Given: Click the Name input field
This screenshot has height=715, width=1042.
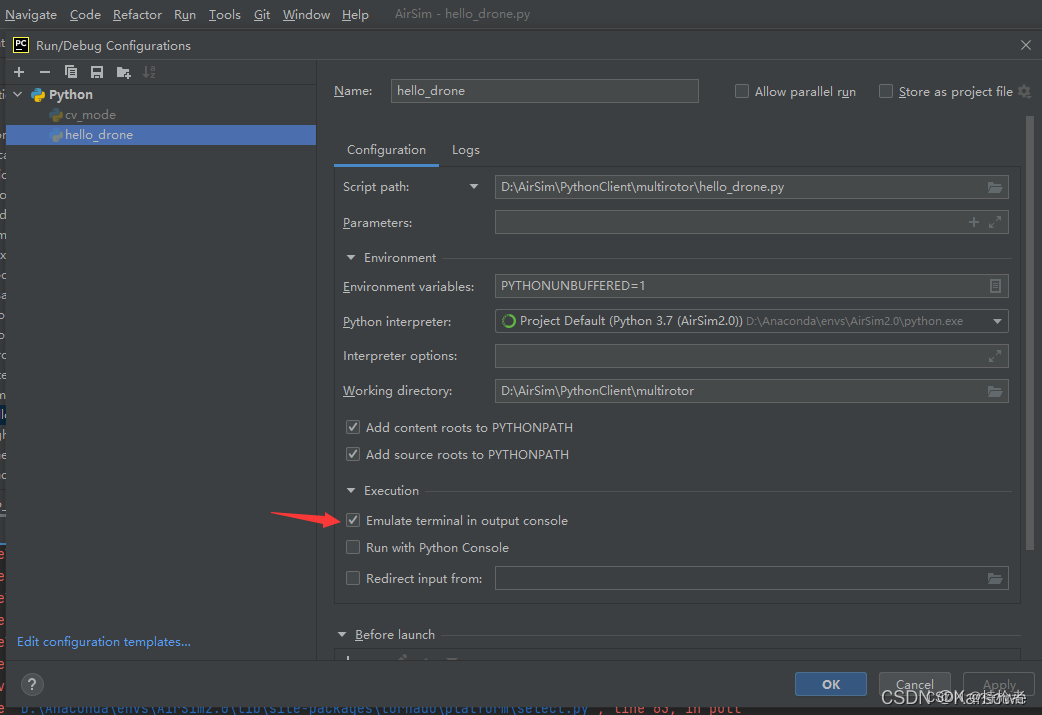Looking at the screenshot, I should coord(544,91).
